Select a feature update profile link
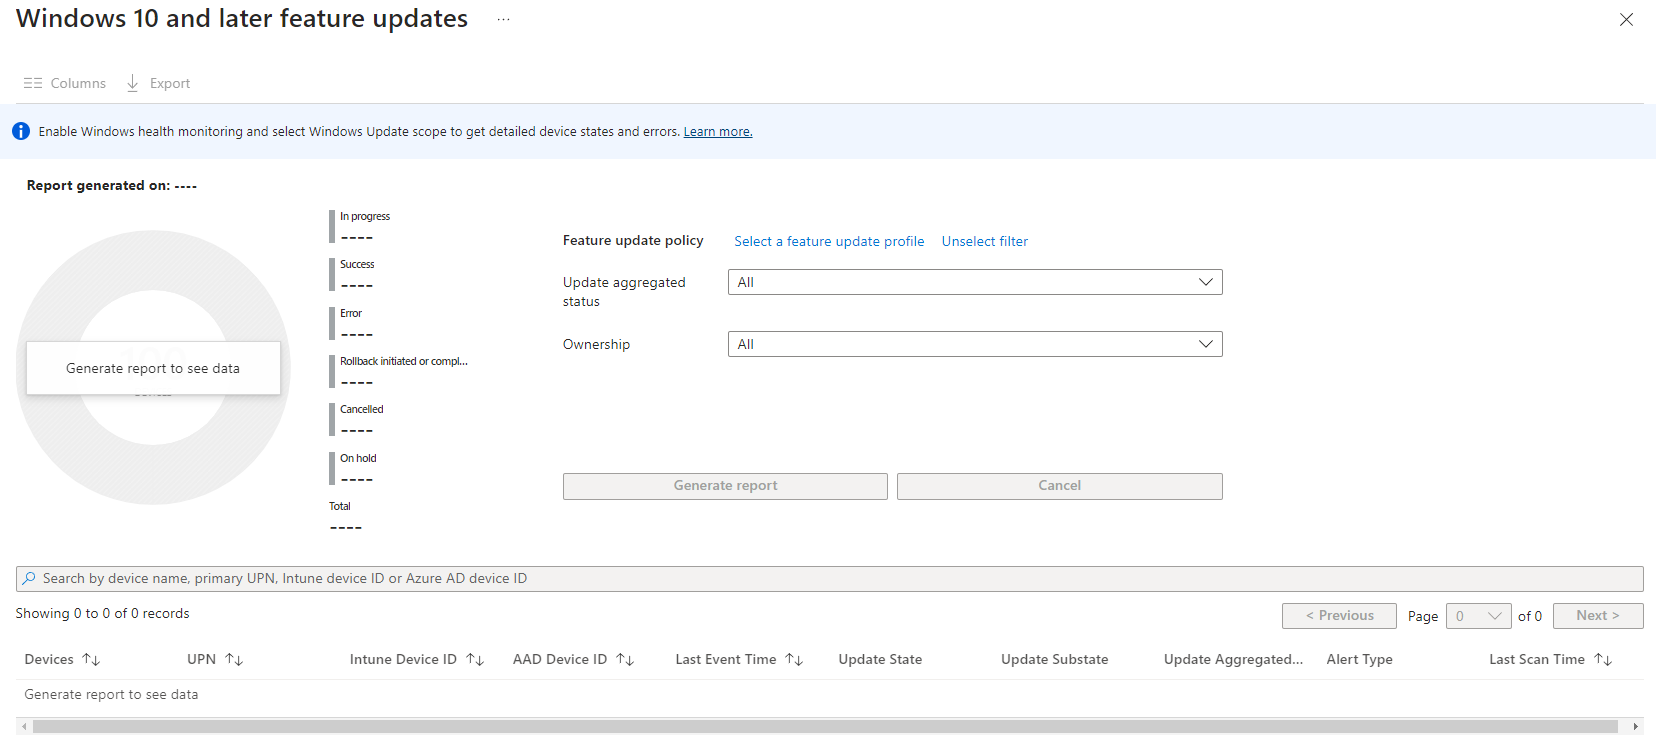The width and height of the screenshot is (1656, 751). (x=829, y=241)
